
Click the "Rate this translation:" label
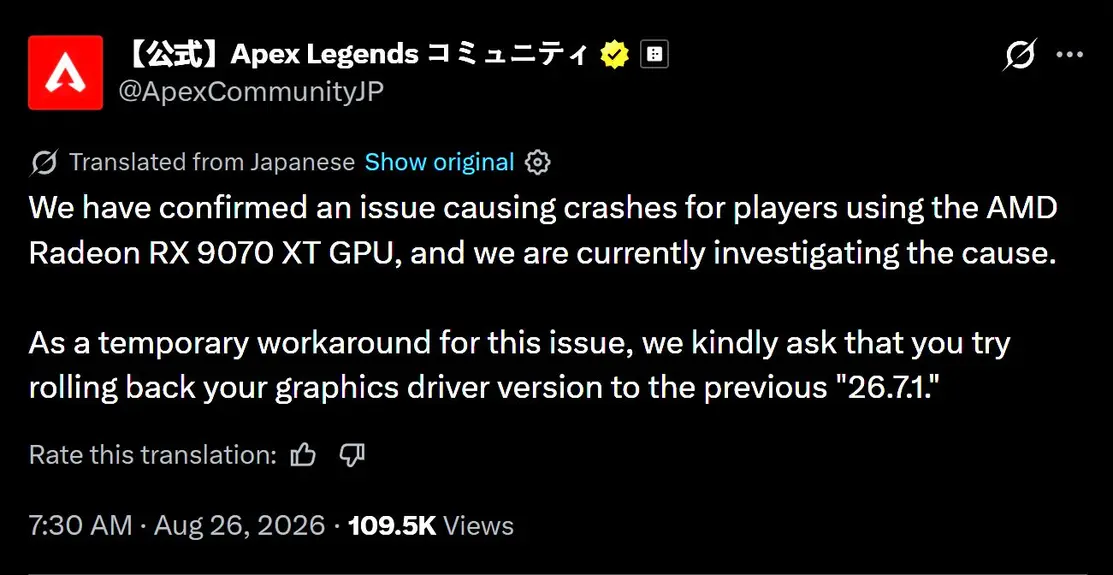[153, 454]
